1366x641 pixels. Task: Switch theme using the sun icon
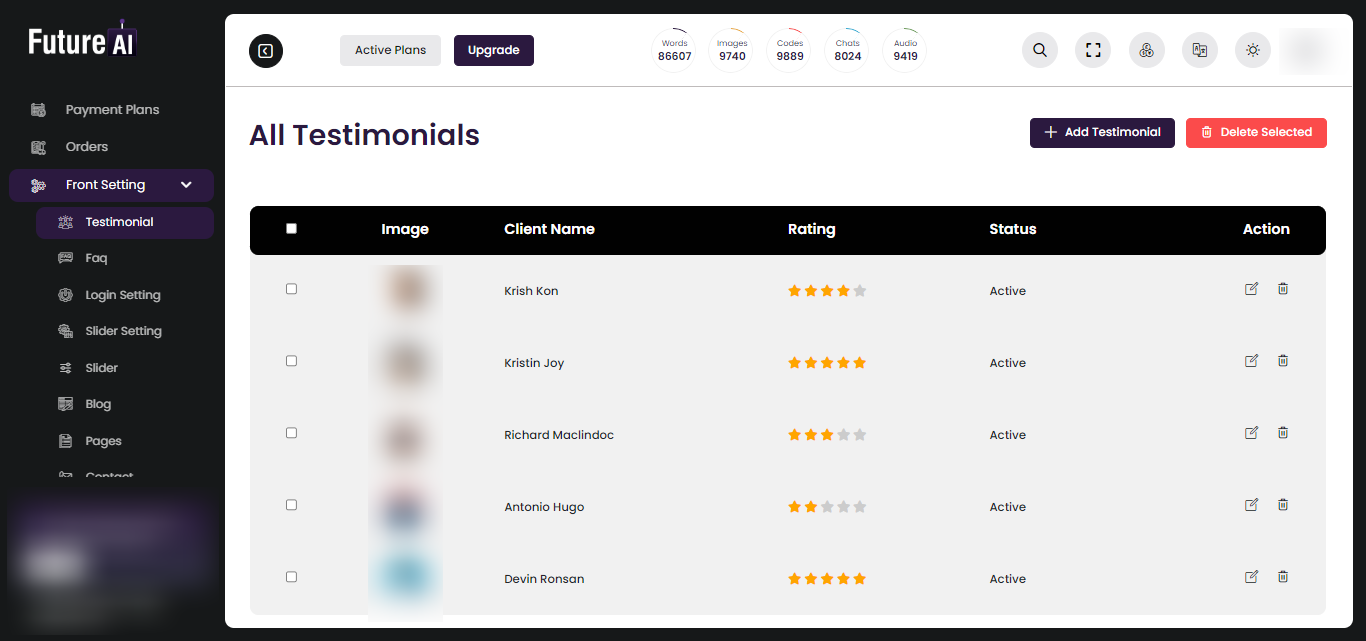click(1253, 50)
